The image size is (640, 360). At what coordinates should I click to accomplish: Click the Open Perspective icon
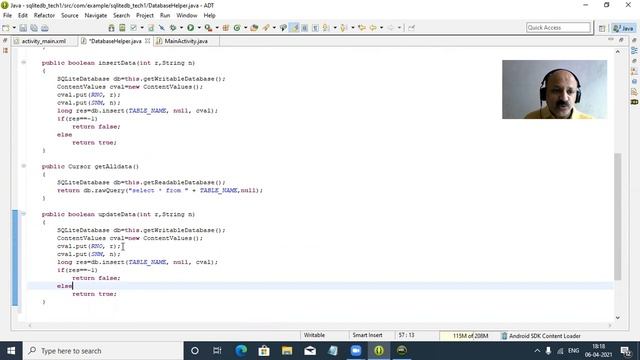pos(602,28)
